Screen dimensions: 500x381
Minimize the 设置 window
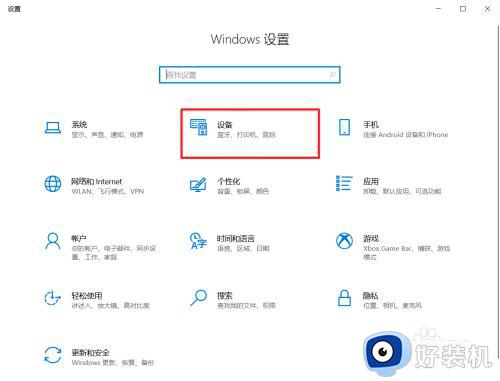(438, 9)
